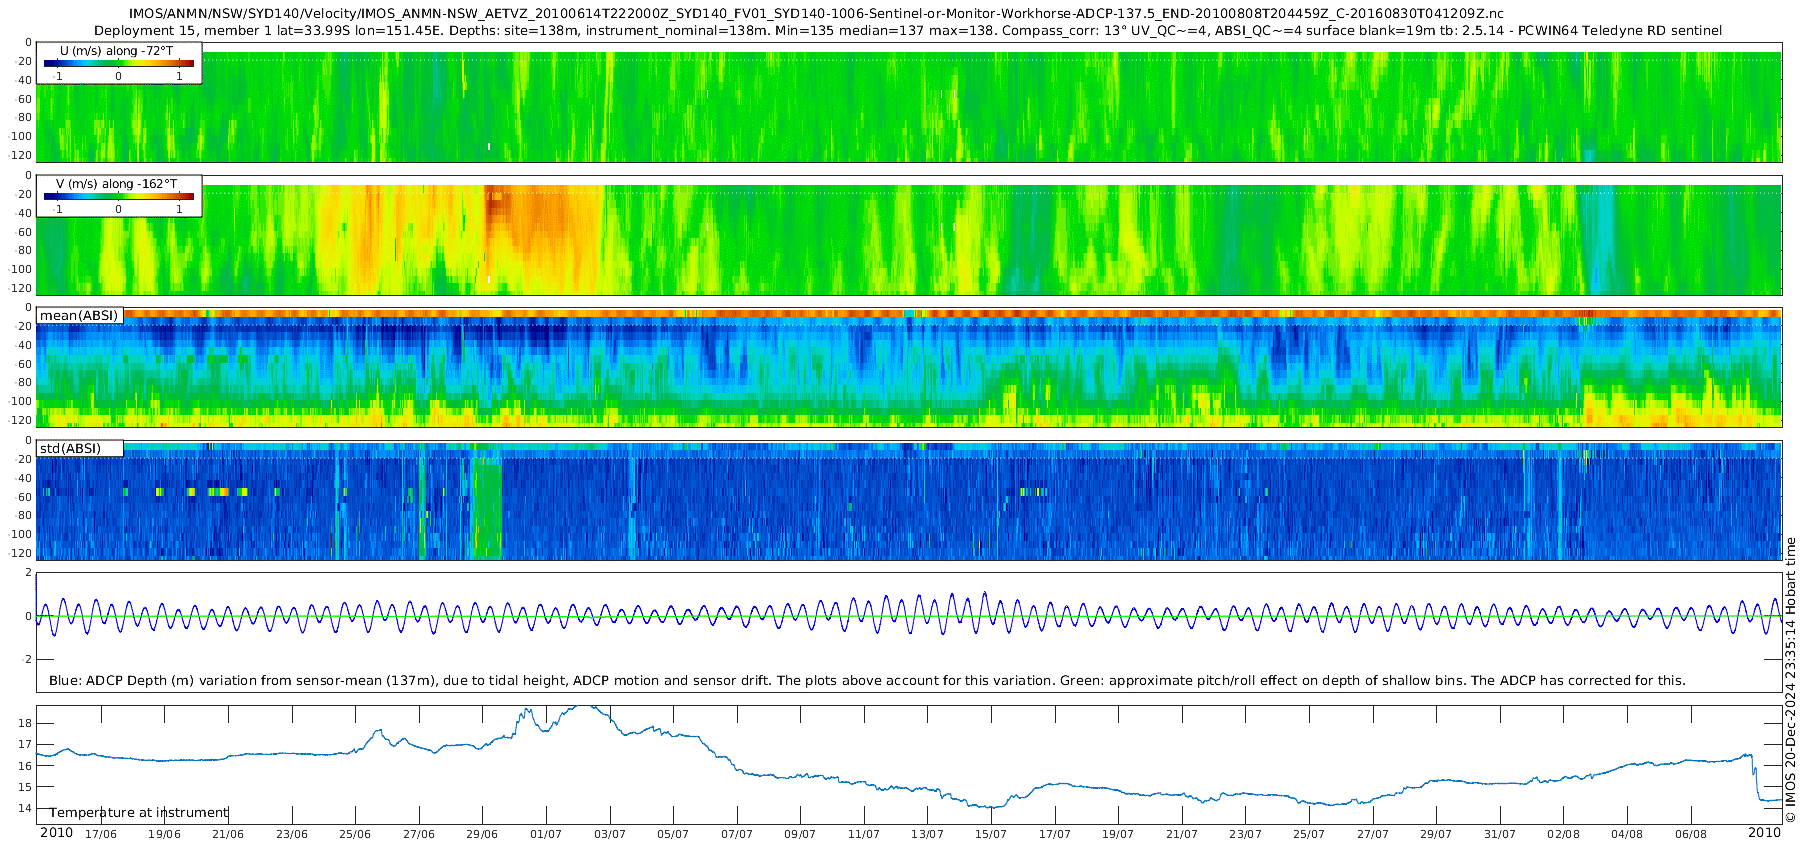Click the 2010 year label at right
Screen dimensions: 1800x850
click(x=1764, y=833)
